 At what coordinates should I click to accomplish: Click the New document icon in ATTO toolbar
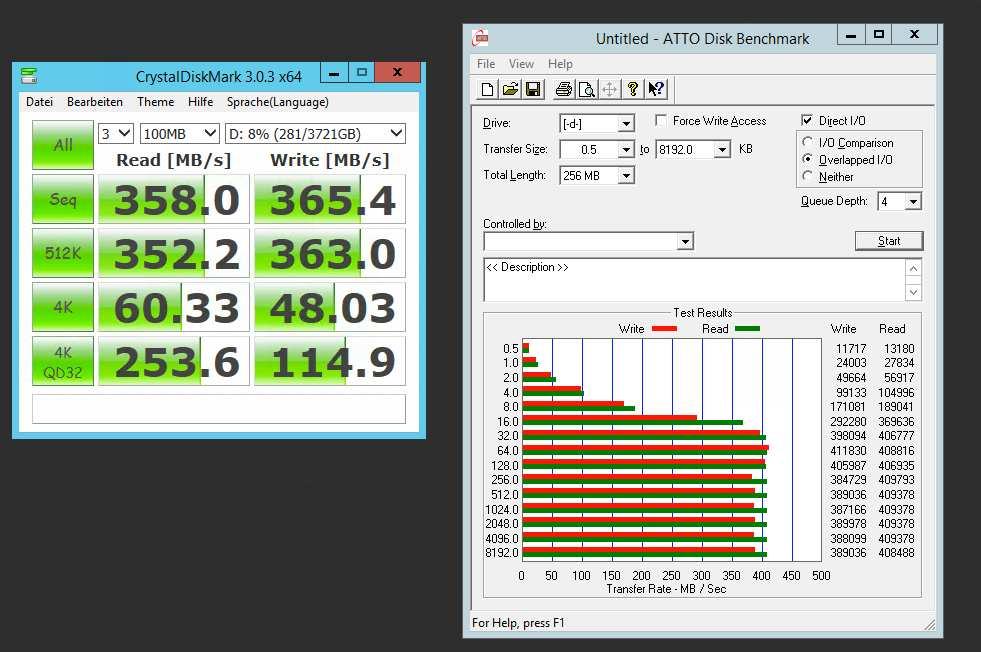point(487,89)
